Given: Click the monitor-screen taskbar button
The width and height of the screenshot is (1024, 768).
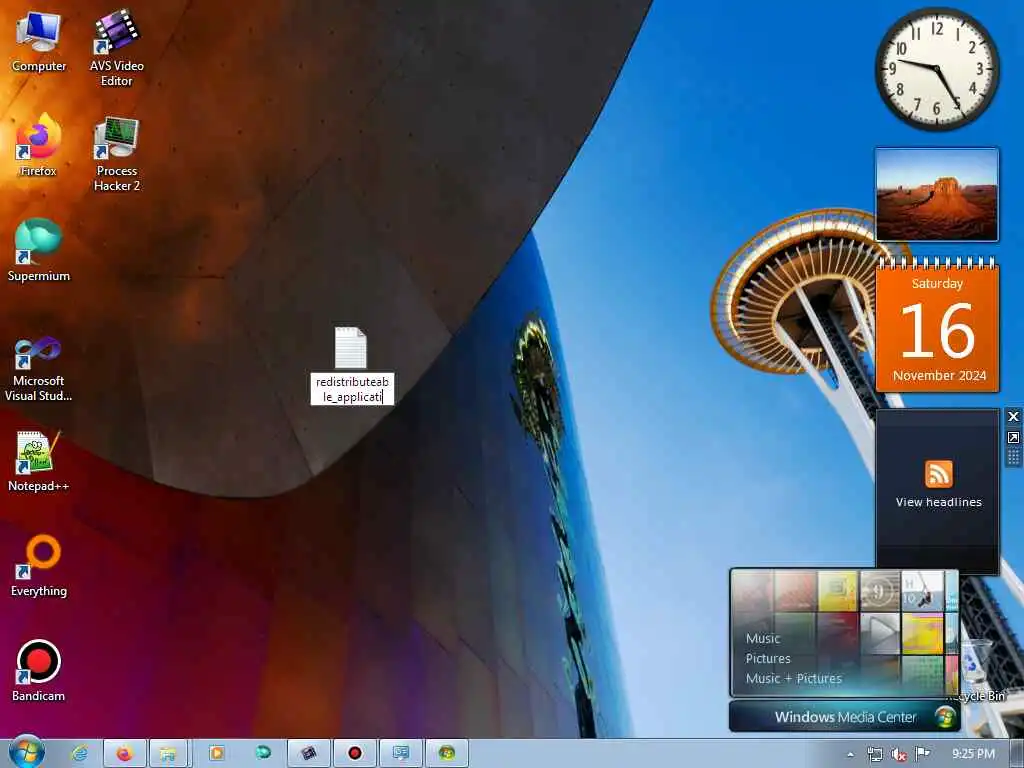Looking at the screenshot, I should [401, 754].
